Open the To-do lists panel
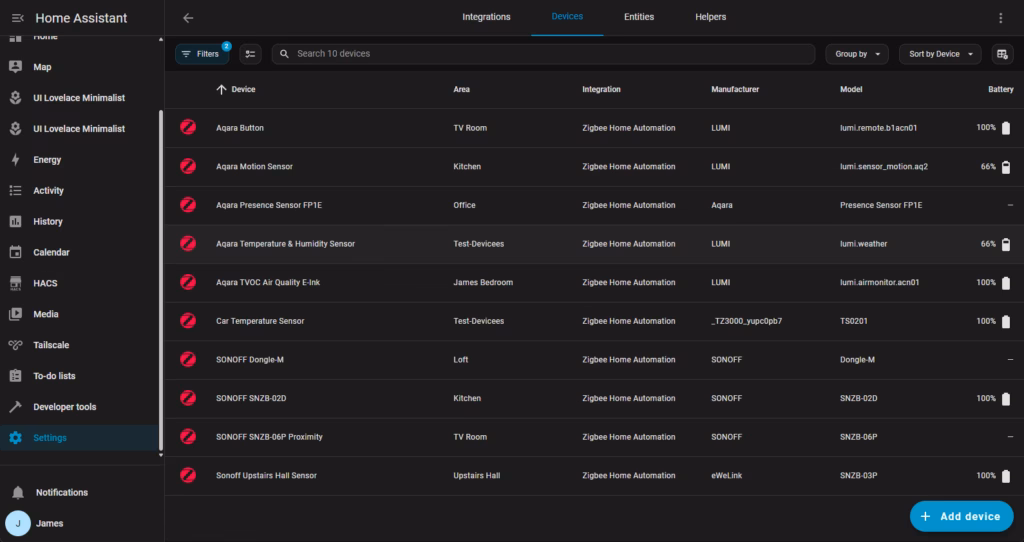 click(x=54, y=376)
